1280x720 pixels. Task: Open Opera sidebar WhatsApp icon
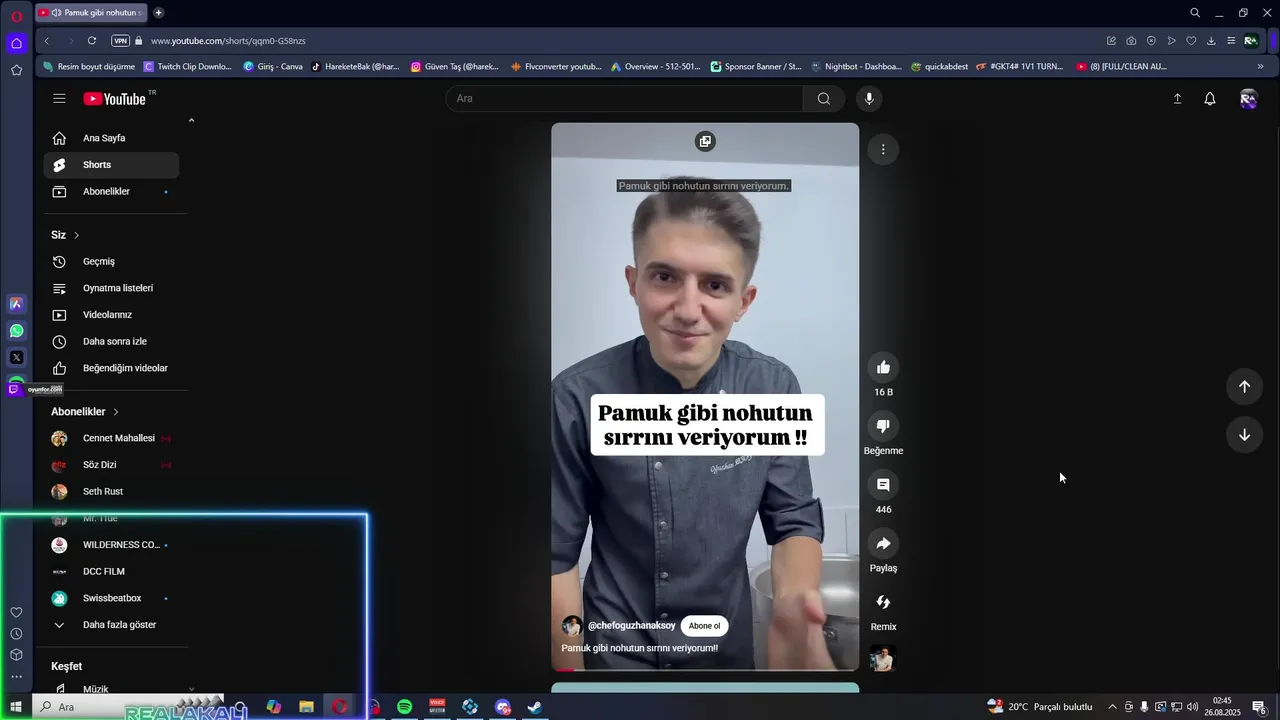pos(16,331)
